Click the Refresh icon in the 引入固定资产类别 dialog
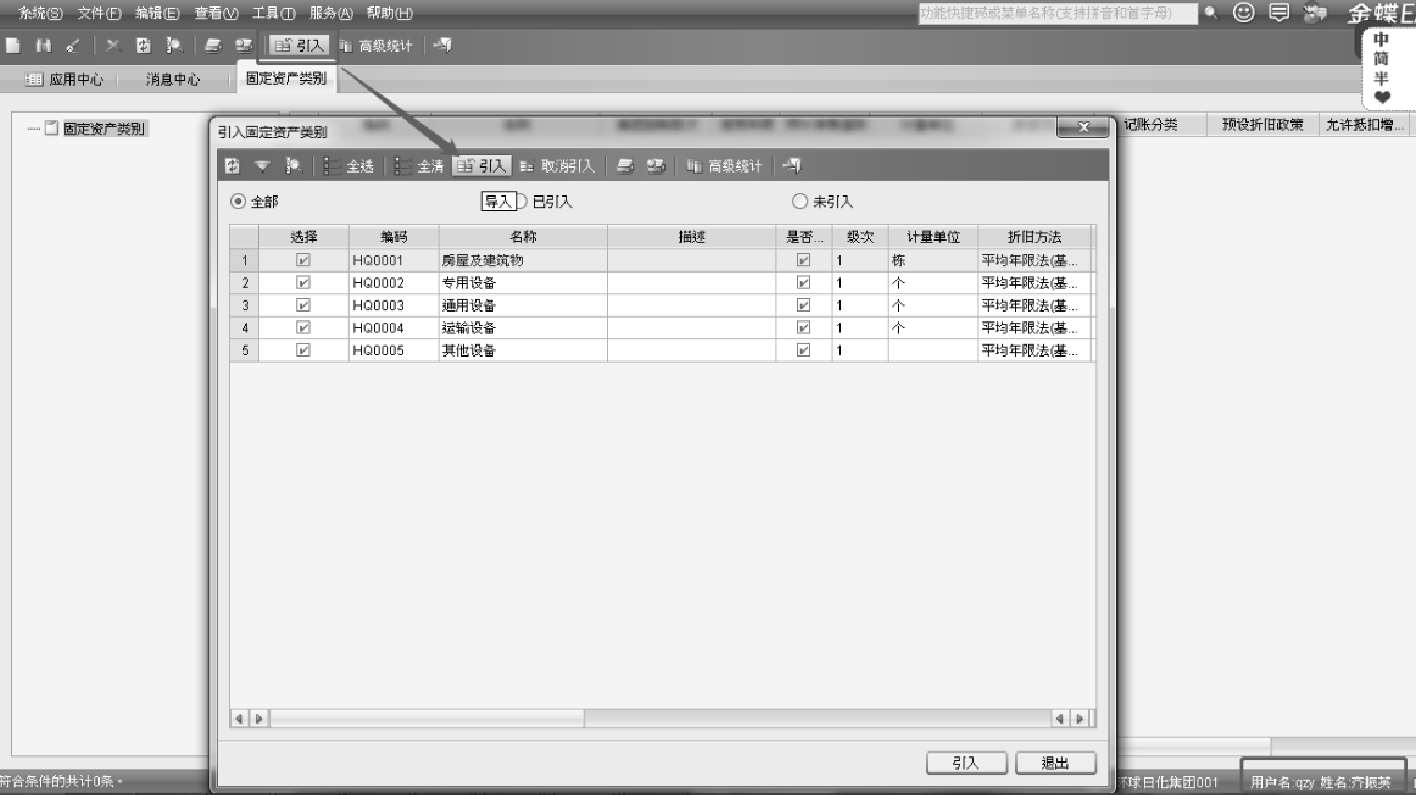Viewport: 1417px width, 795px height. point(232,166)
